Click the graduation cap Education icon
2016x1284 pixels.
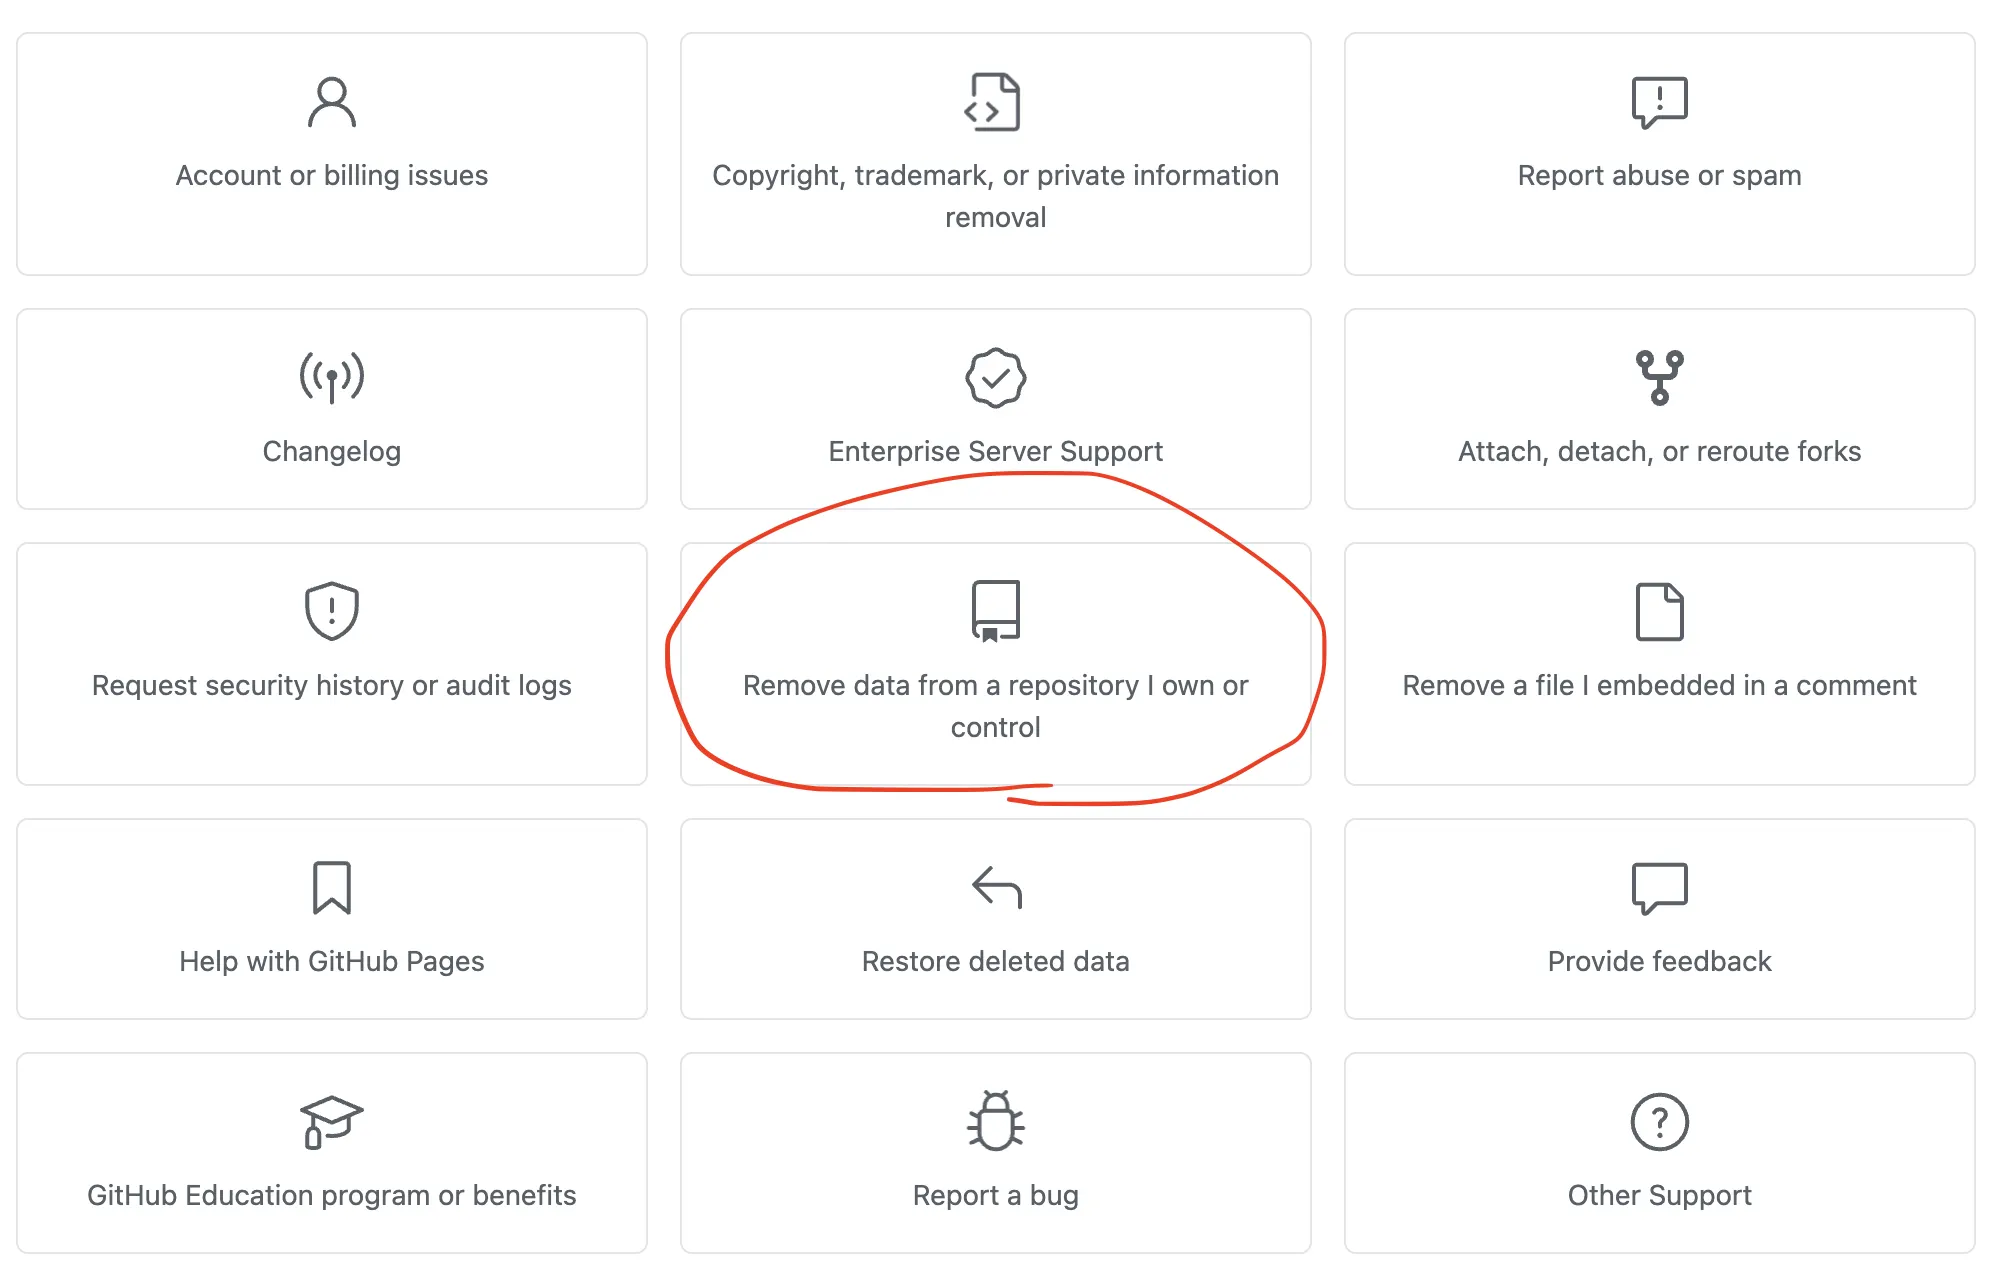click(330, 1122)
